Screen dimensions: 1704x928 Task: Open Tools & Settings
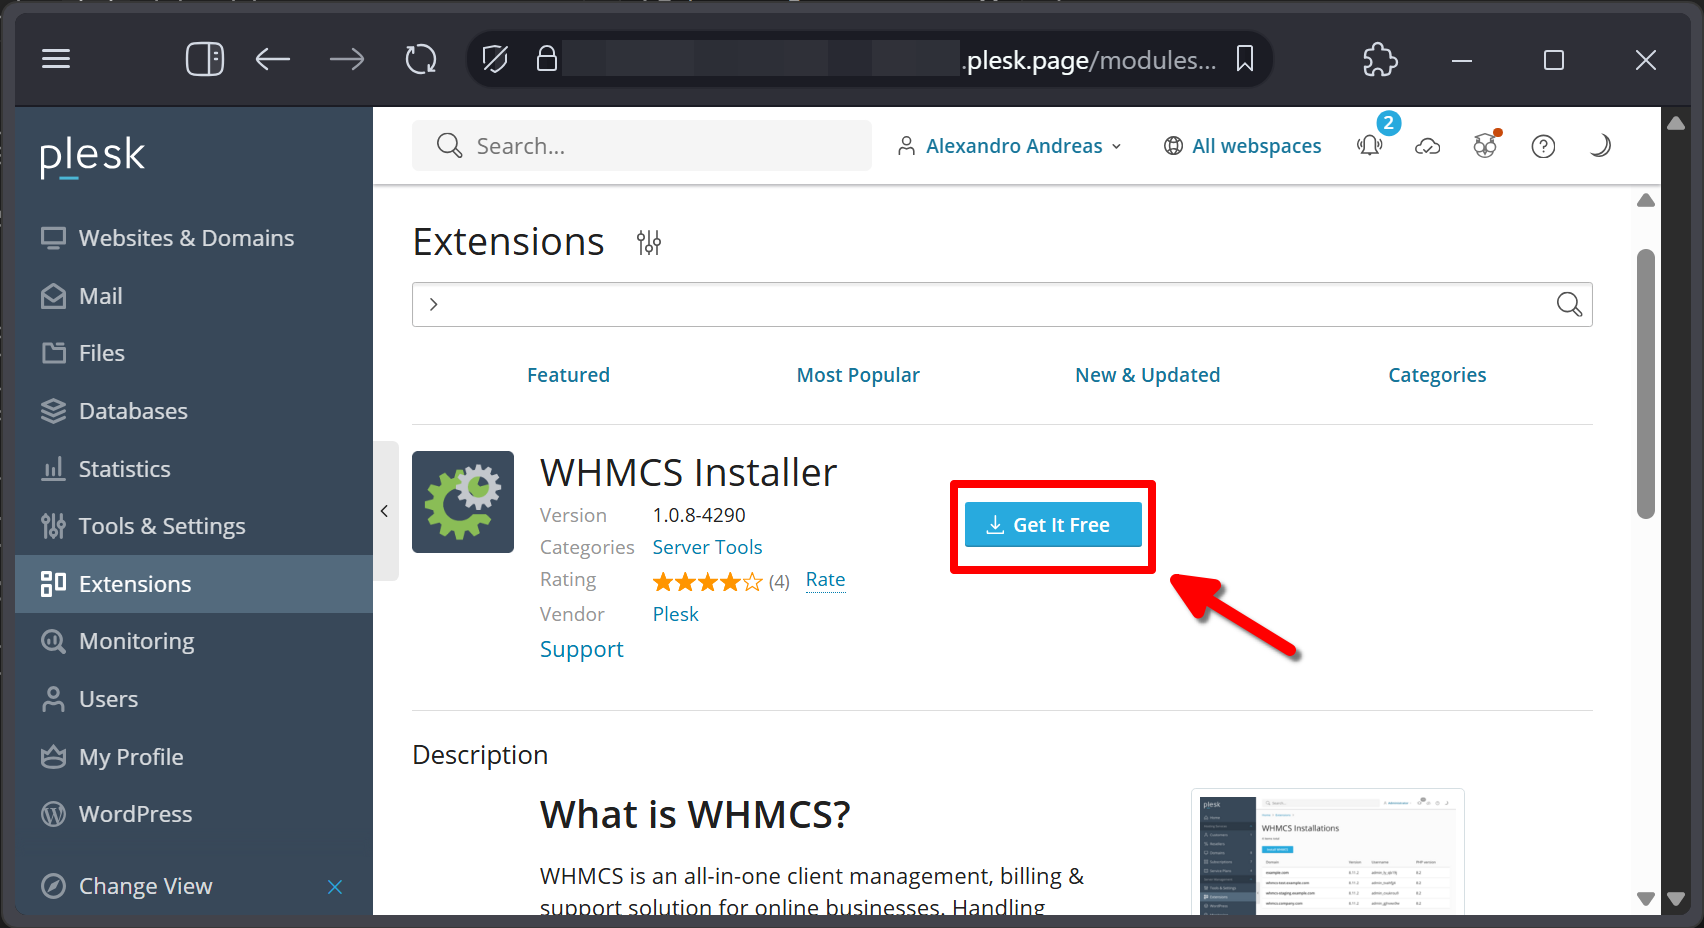click(x=194, y=526)
